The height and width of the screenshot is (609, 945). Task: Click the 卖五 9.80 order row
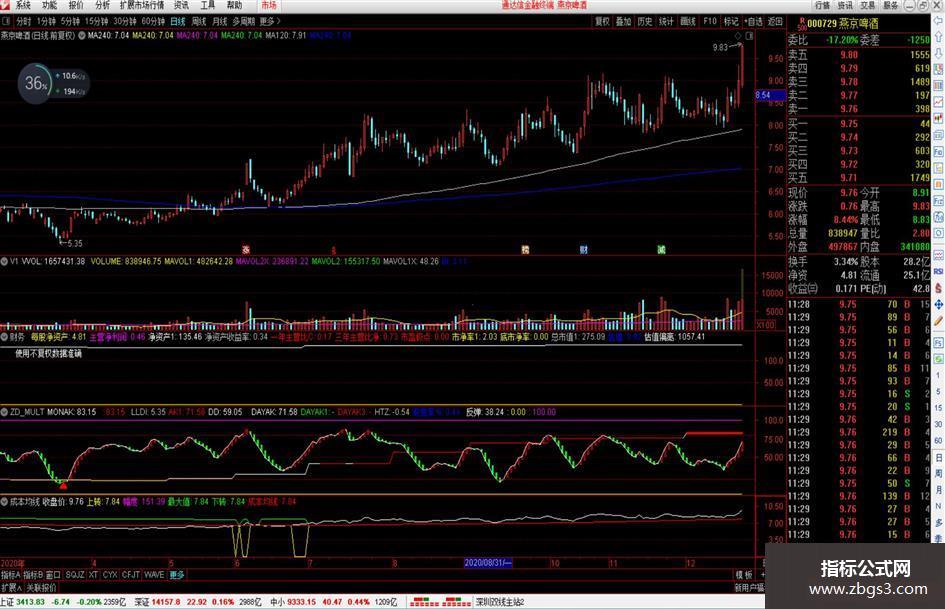coord(859,54)
